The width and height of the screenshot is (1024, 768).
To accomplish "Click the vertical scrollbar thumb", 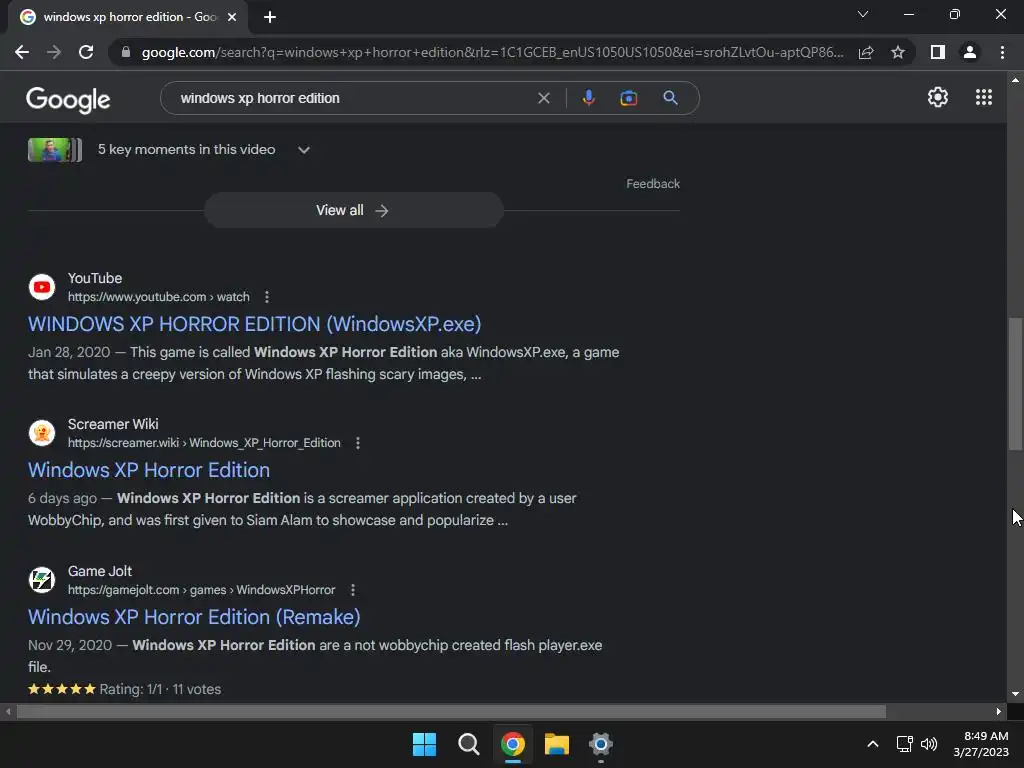I will [1015, 383].
